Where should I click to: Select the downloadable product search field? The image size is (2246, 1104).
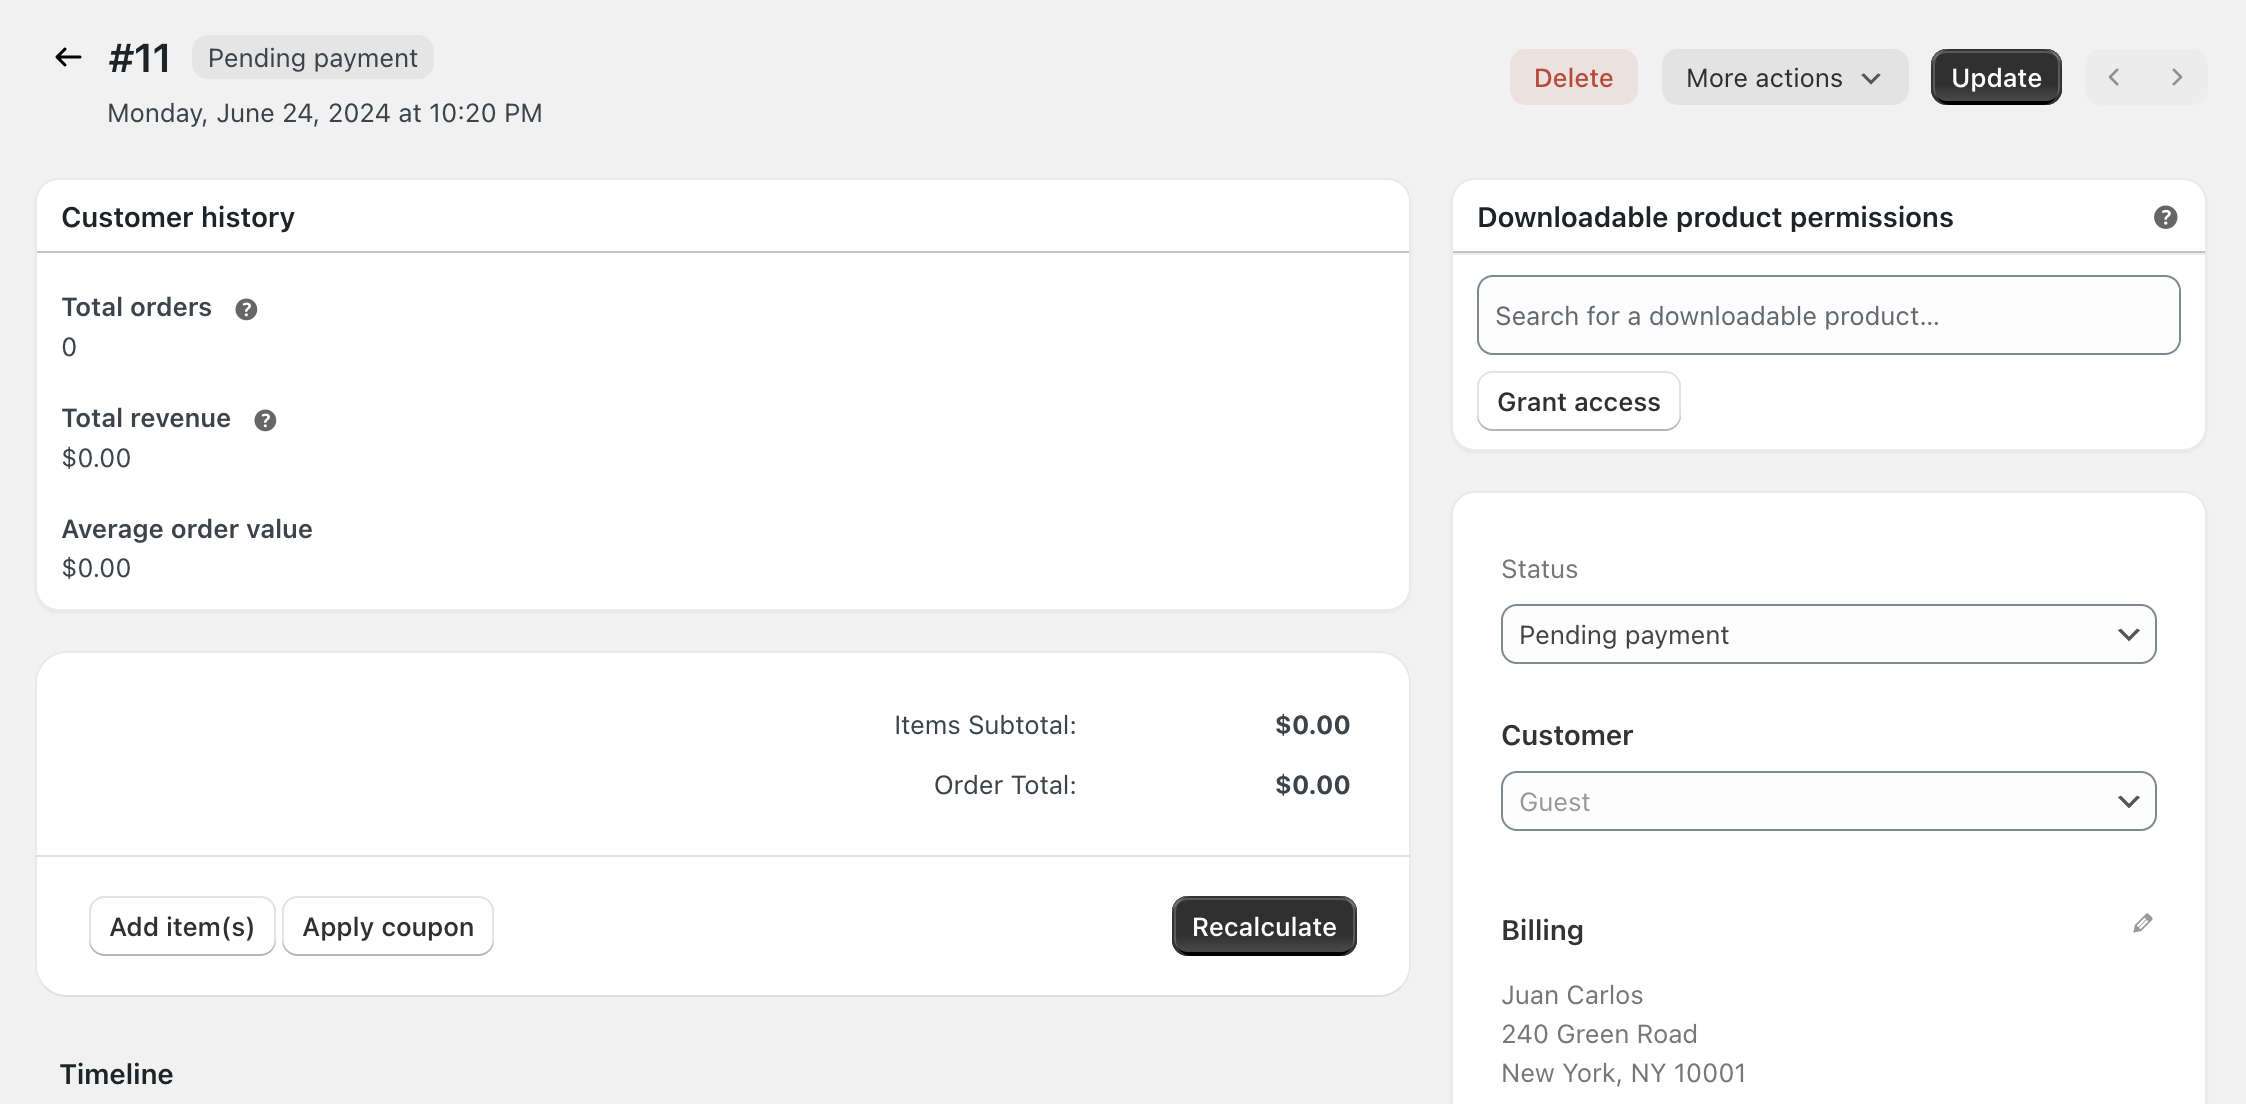pyautogui.click(x=1828, y=315)
